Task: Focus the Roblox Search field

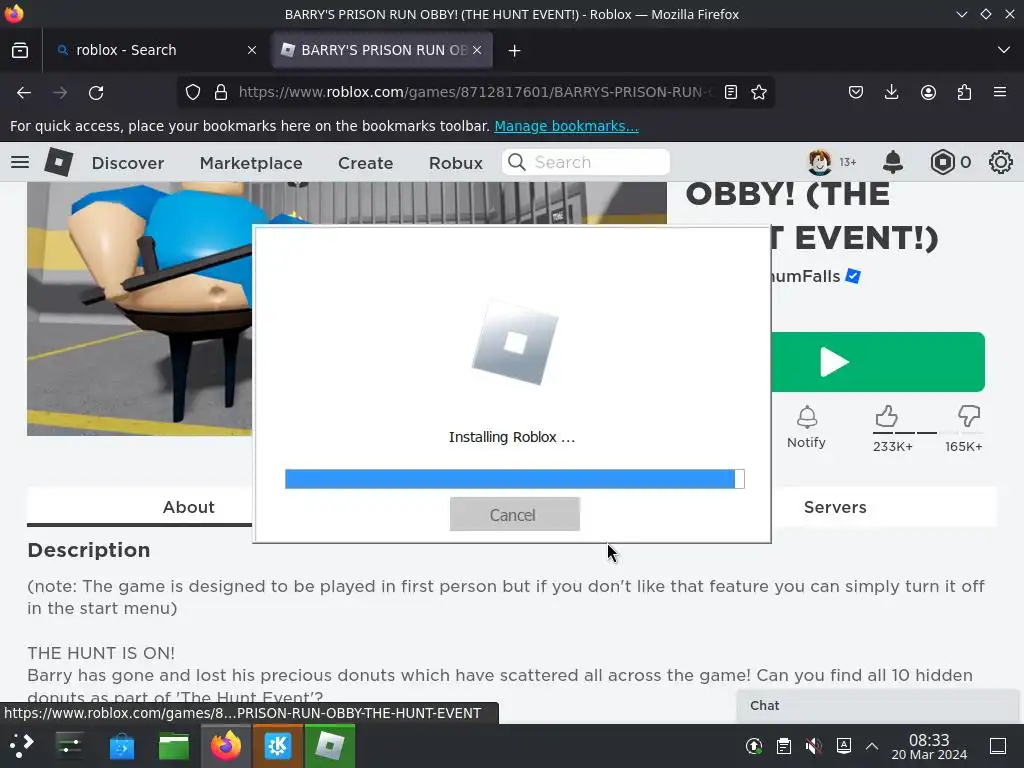Action: 586,162
